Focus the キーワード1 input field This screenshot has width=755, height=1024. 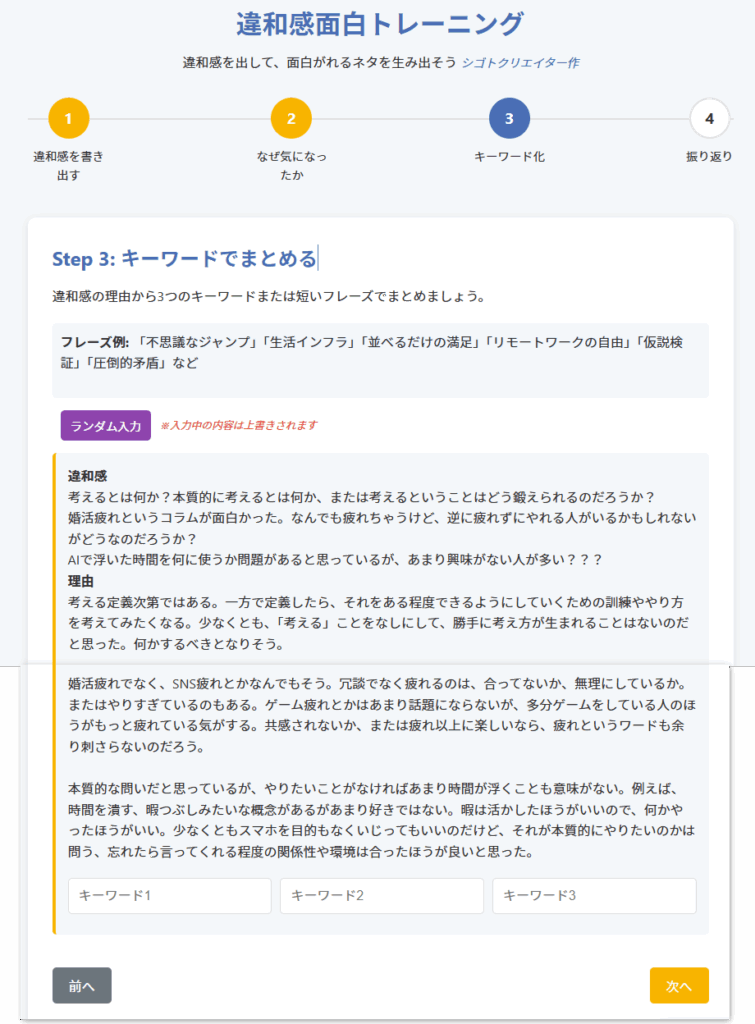tap(170, 896)
